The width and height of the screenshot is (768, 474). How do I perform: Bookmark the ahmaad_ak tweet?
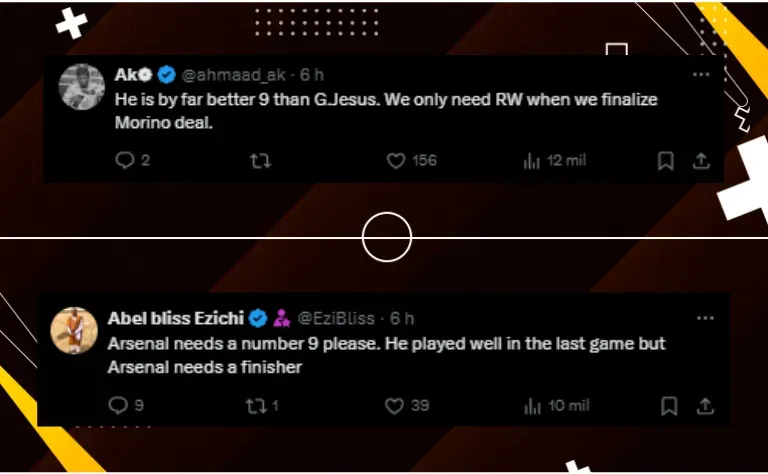pos(665,161)
